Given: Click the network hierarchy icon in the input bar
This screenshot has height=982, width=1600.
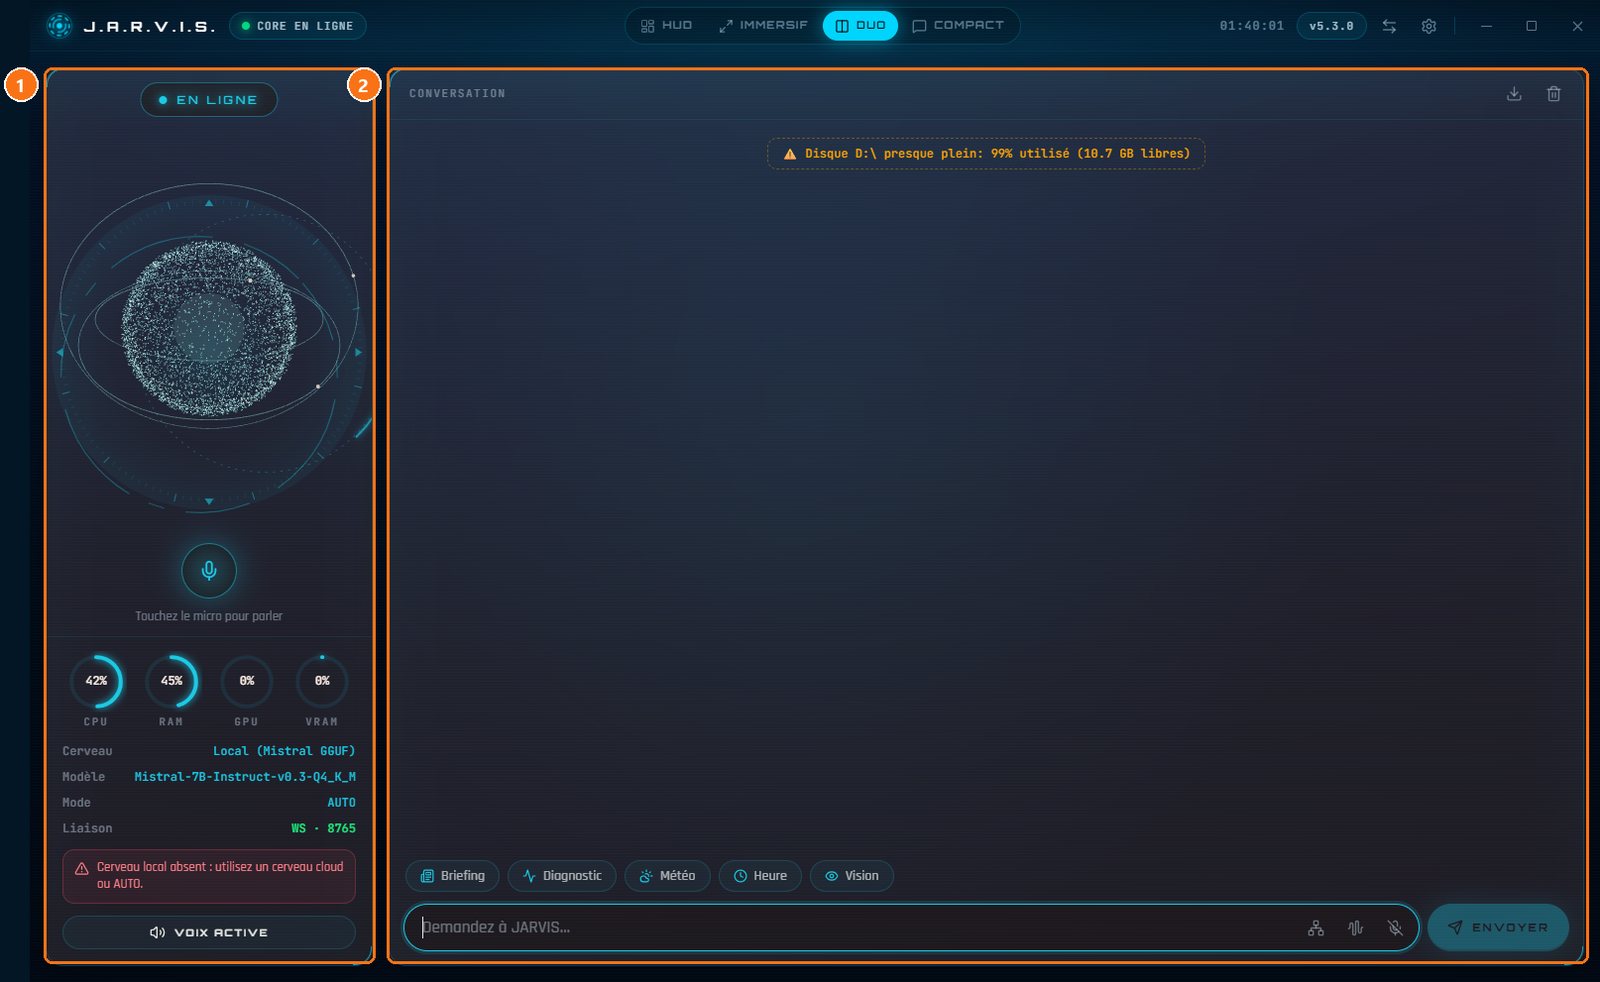Looking at the screenshot, I should point(1316,928).
